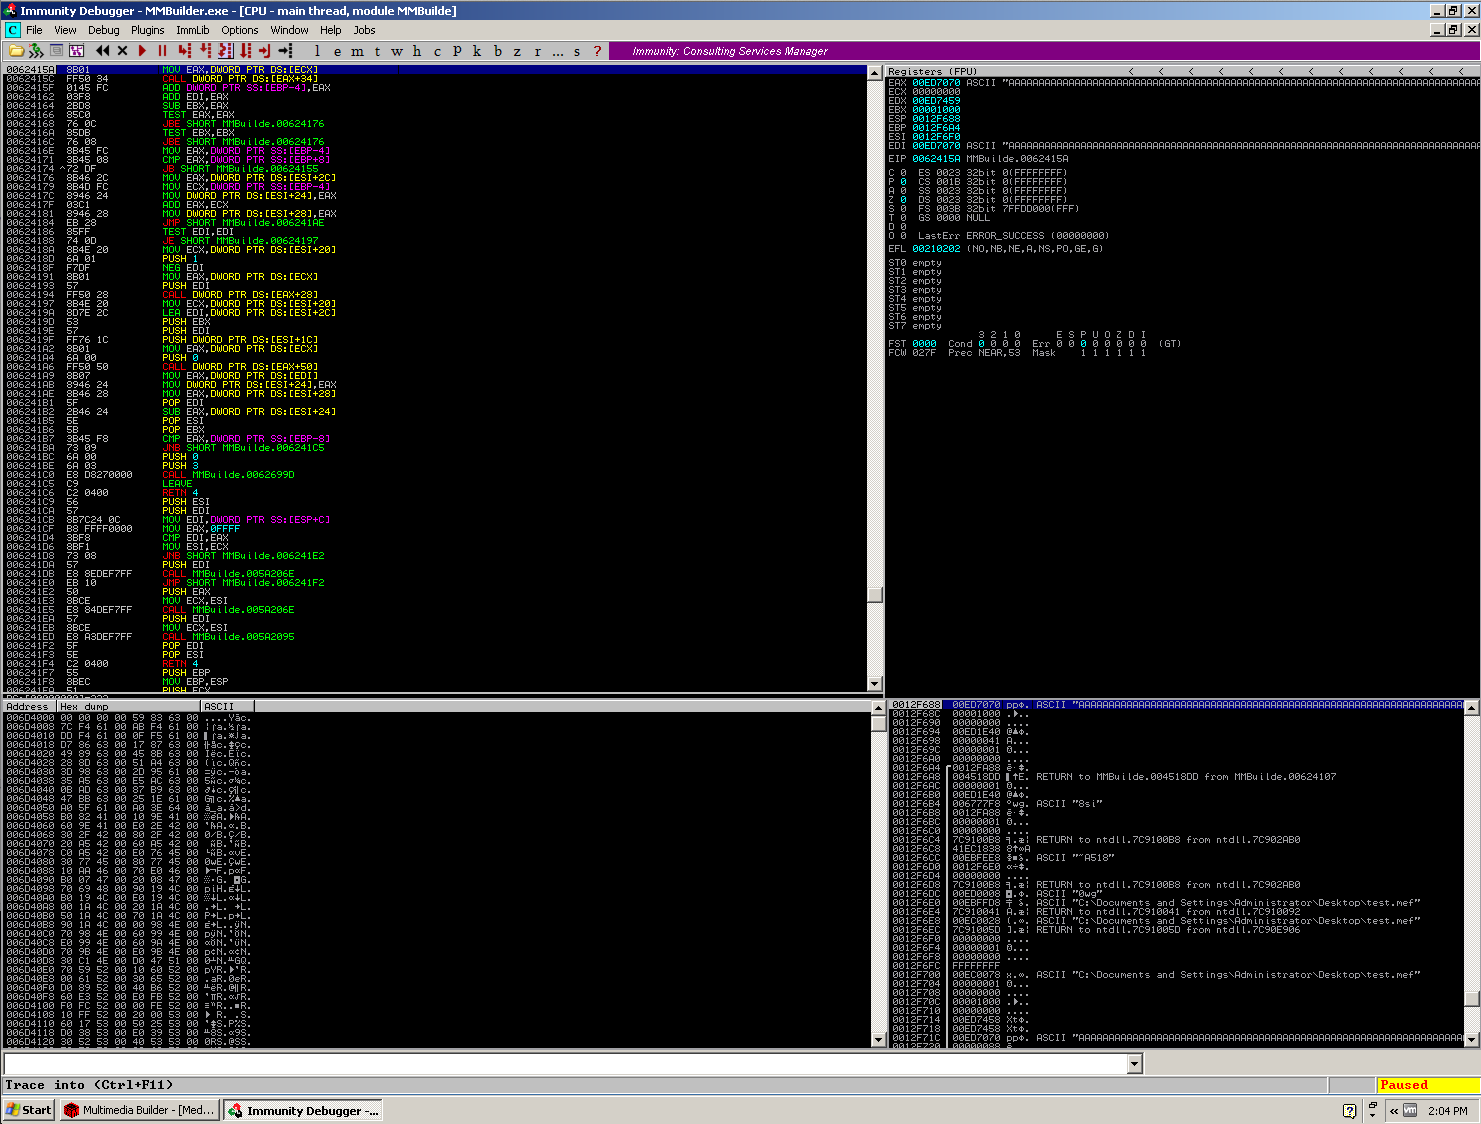Open the command bar history dropdown
The height and width of the screenshot is (1124, 1481).
tap(1134, 1064)
